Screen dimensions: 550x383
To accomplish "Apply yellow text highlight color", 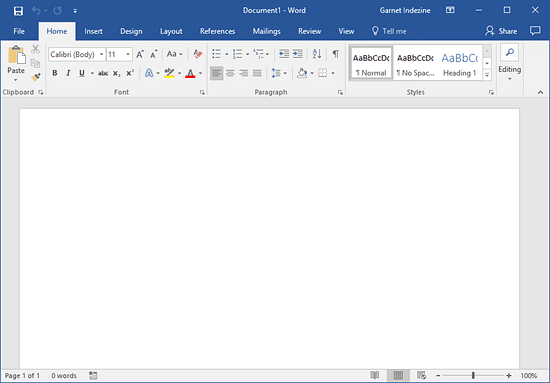I will (x=169, y=73).
